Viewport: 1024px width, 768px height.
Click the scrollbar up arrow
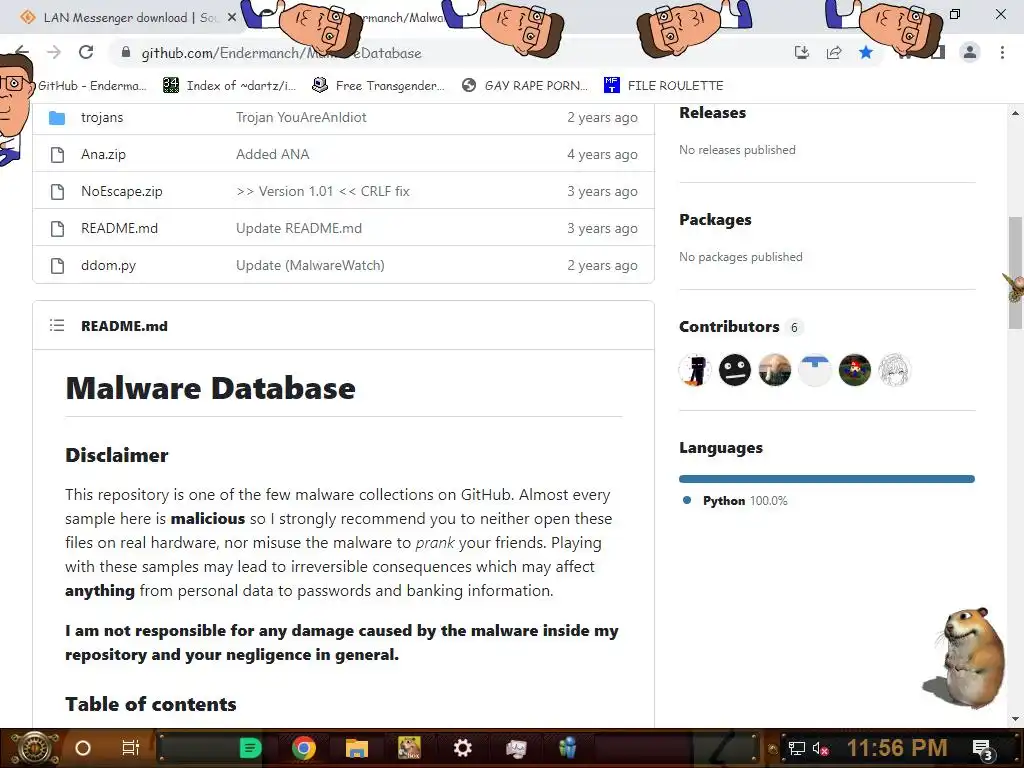(x=1015, y=113)
